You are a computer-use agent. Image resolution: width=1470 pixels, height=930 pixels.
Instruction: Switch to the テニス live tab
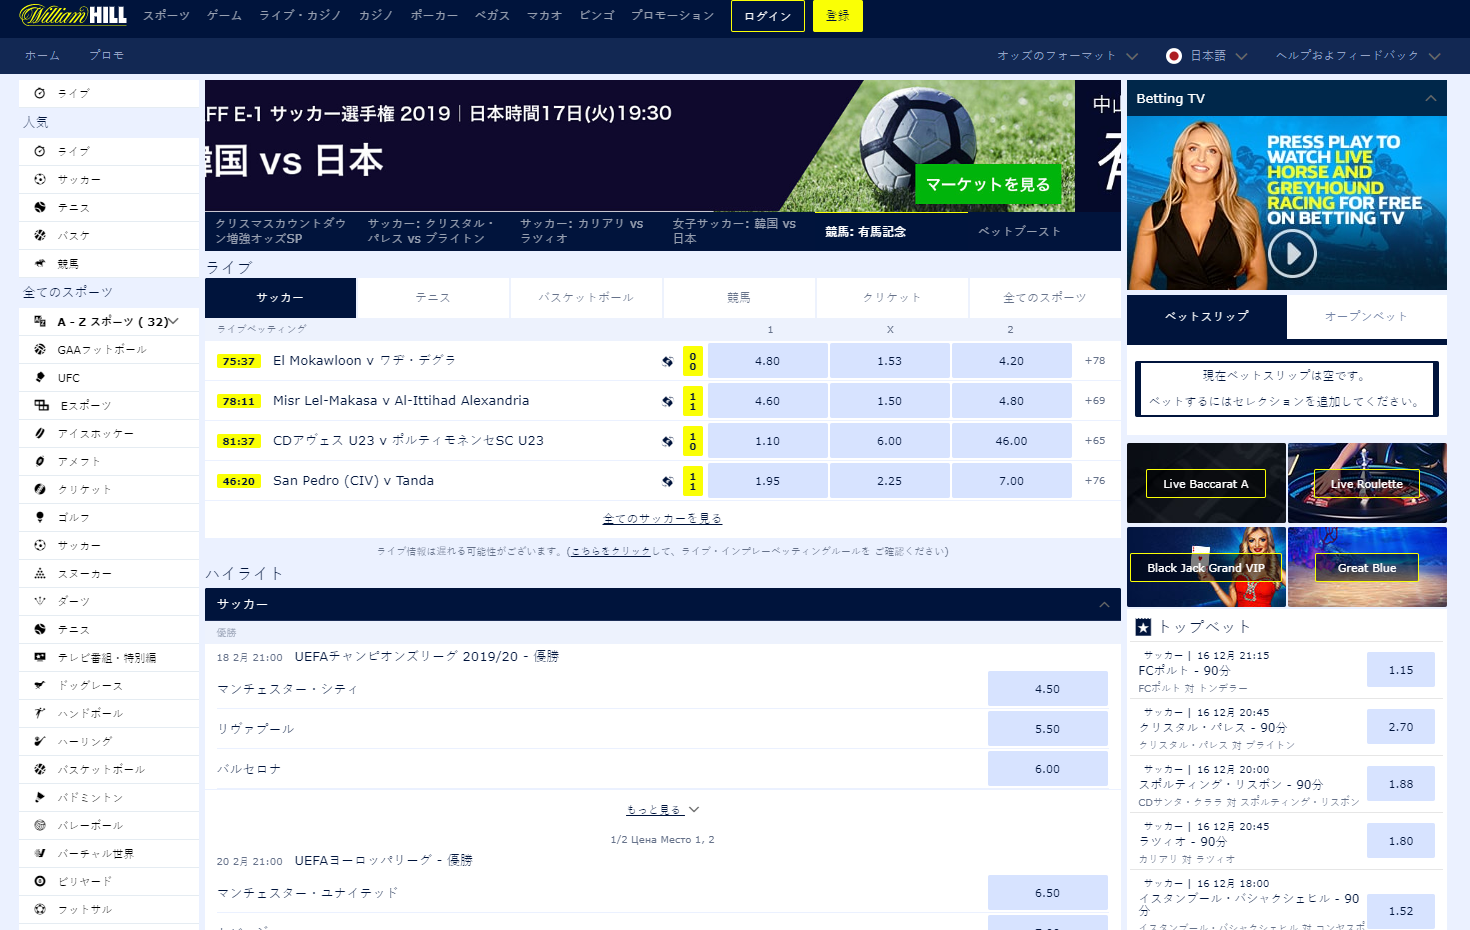click(433, 298)
